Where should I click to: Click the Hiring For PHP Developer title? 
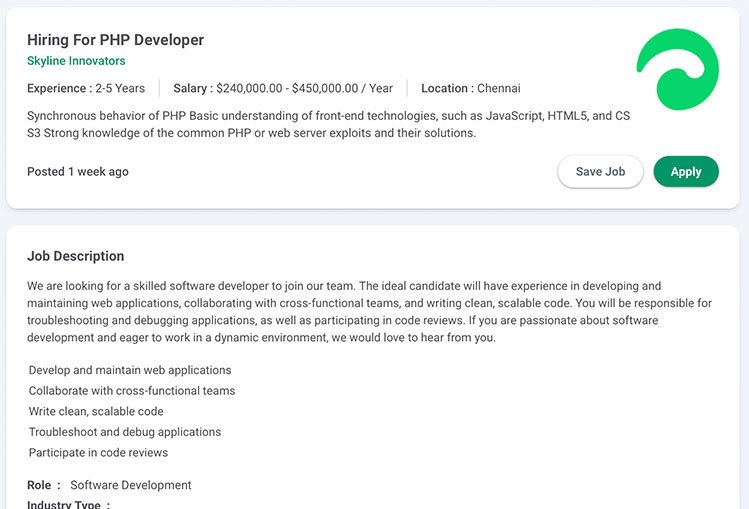[115, 40]
